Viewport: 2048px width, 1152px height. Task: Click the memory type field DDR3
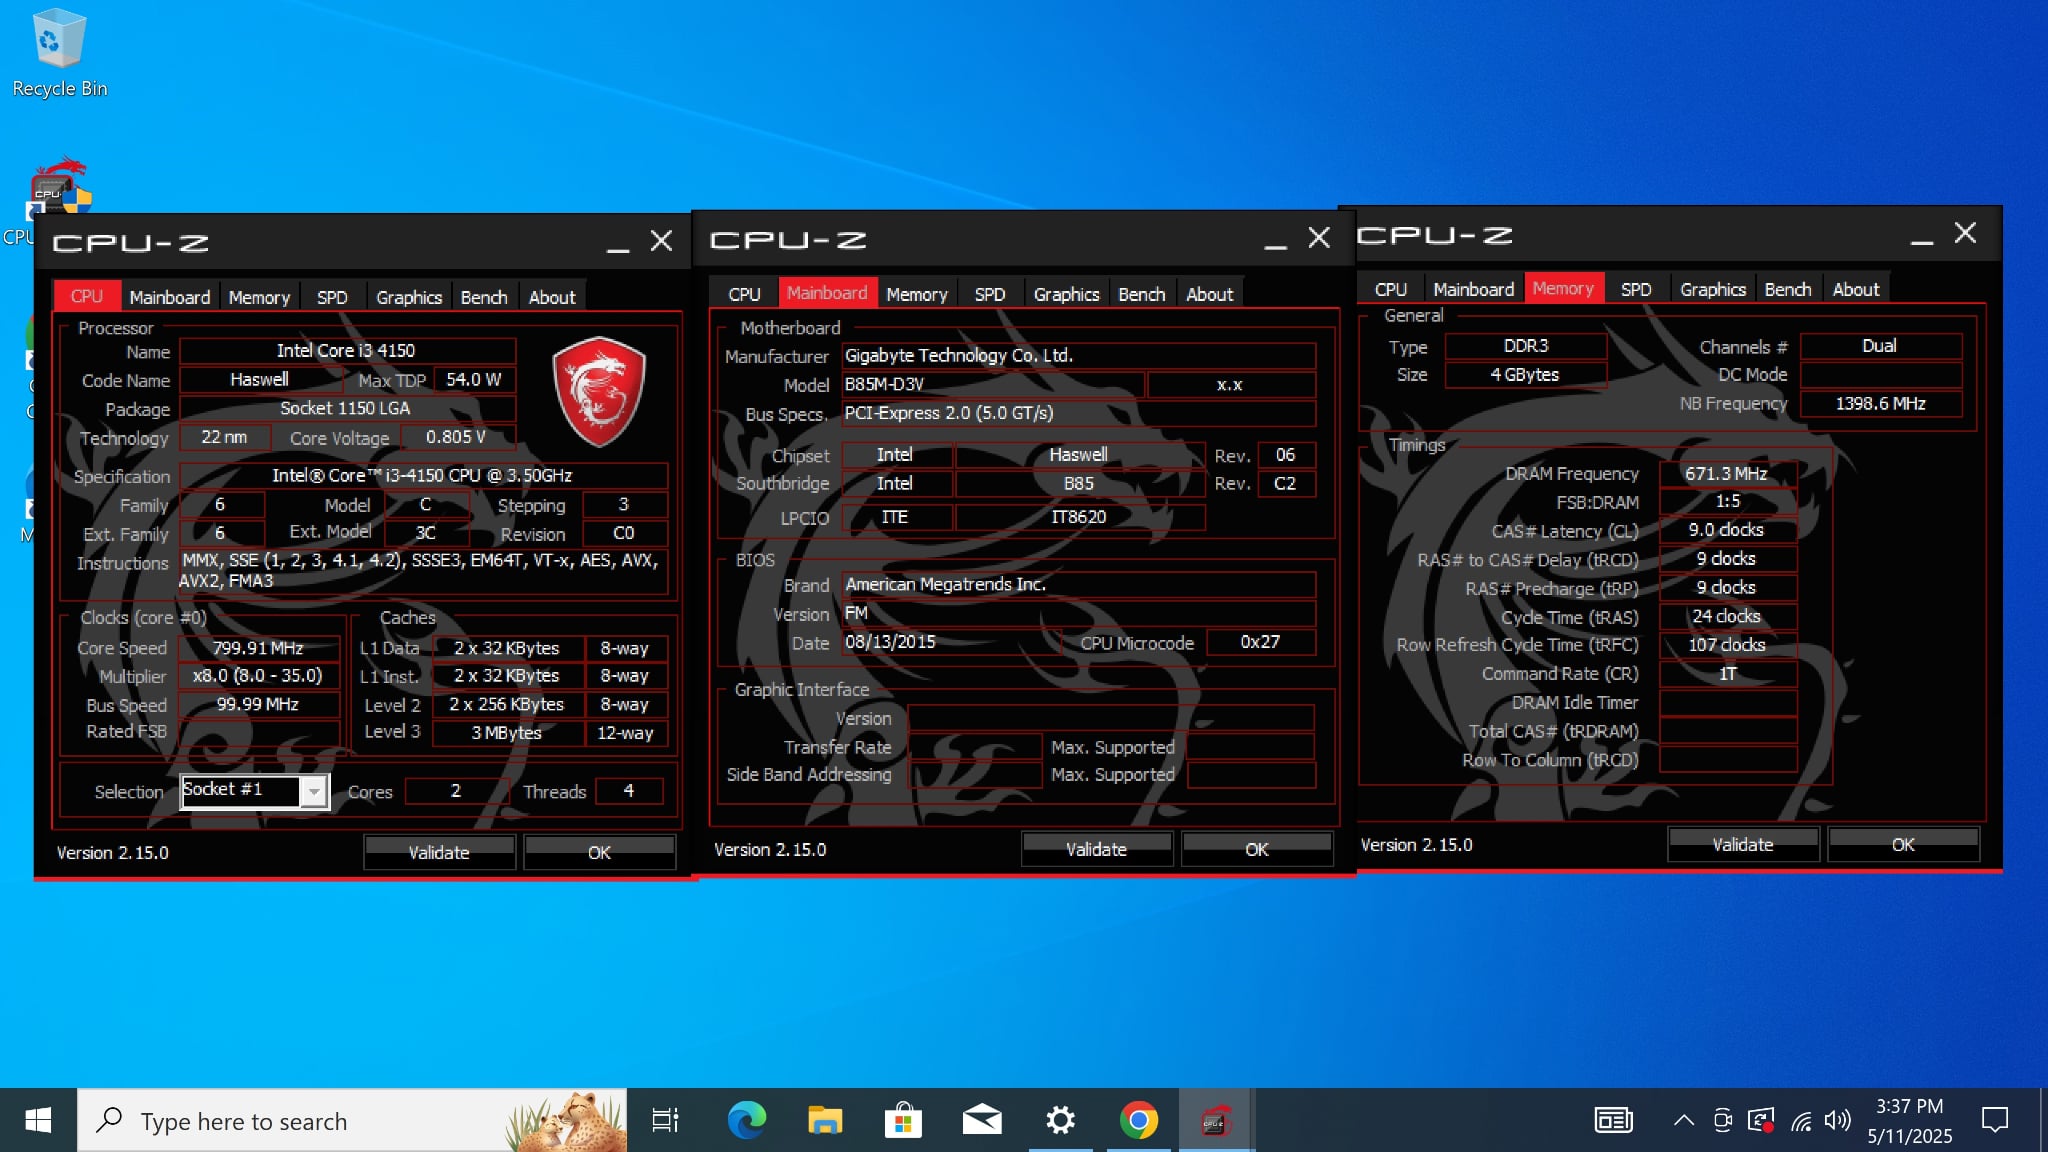pyautogui.click(x=1525, y=346)
